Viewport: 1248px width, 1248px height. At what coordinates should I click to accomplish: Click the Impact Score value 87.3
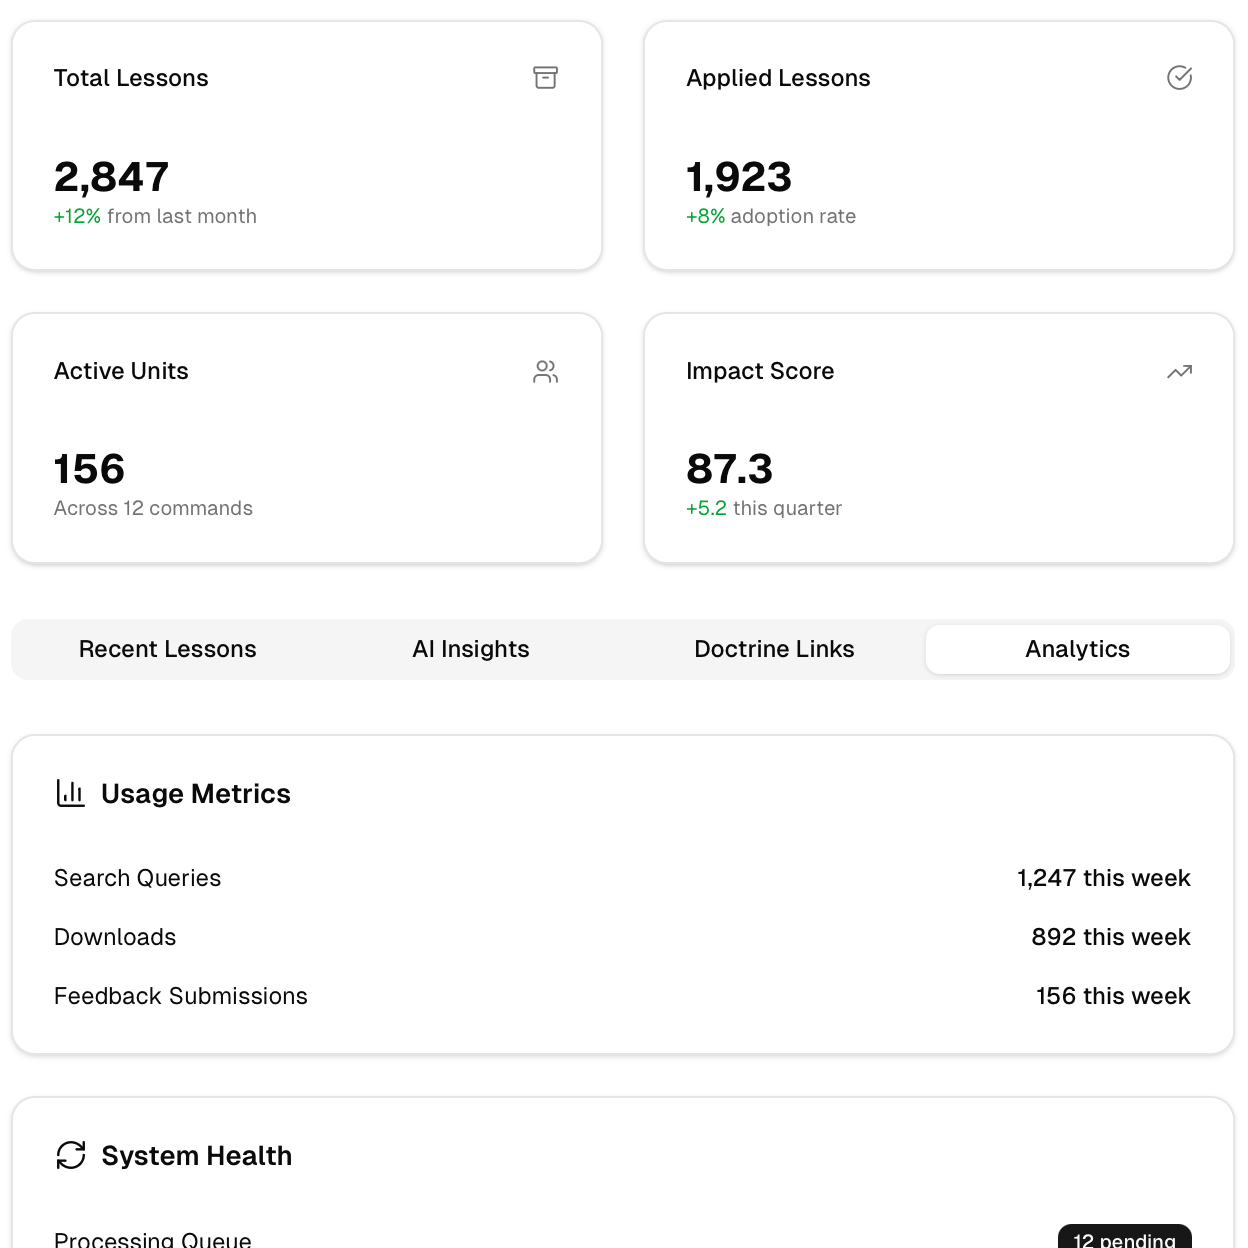click(729, 469)
